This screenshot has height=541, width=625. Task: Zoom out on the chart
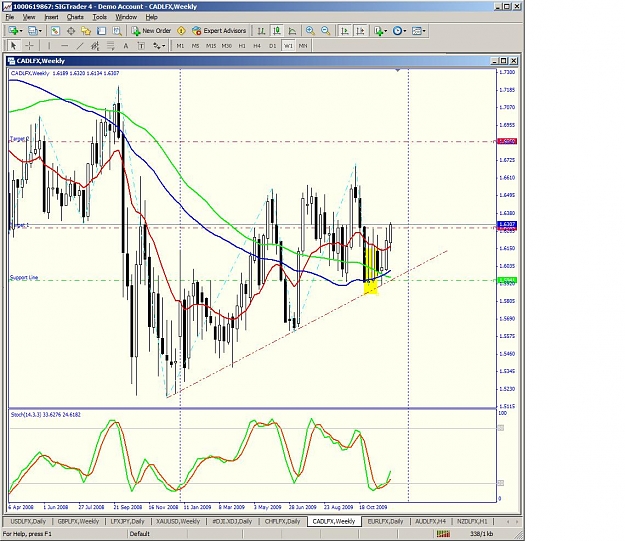point(325,31)
